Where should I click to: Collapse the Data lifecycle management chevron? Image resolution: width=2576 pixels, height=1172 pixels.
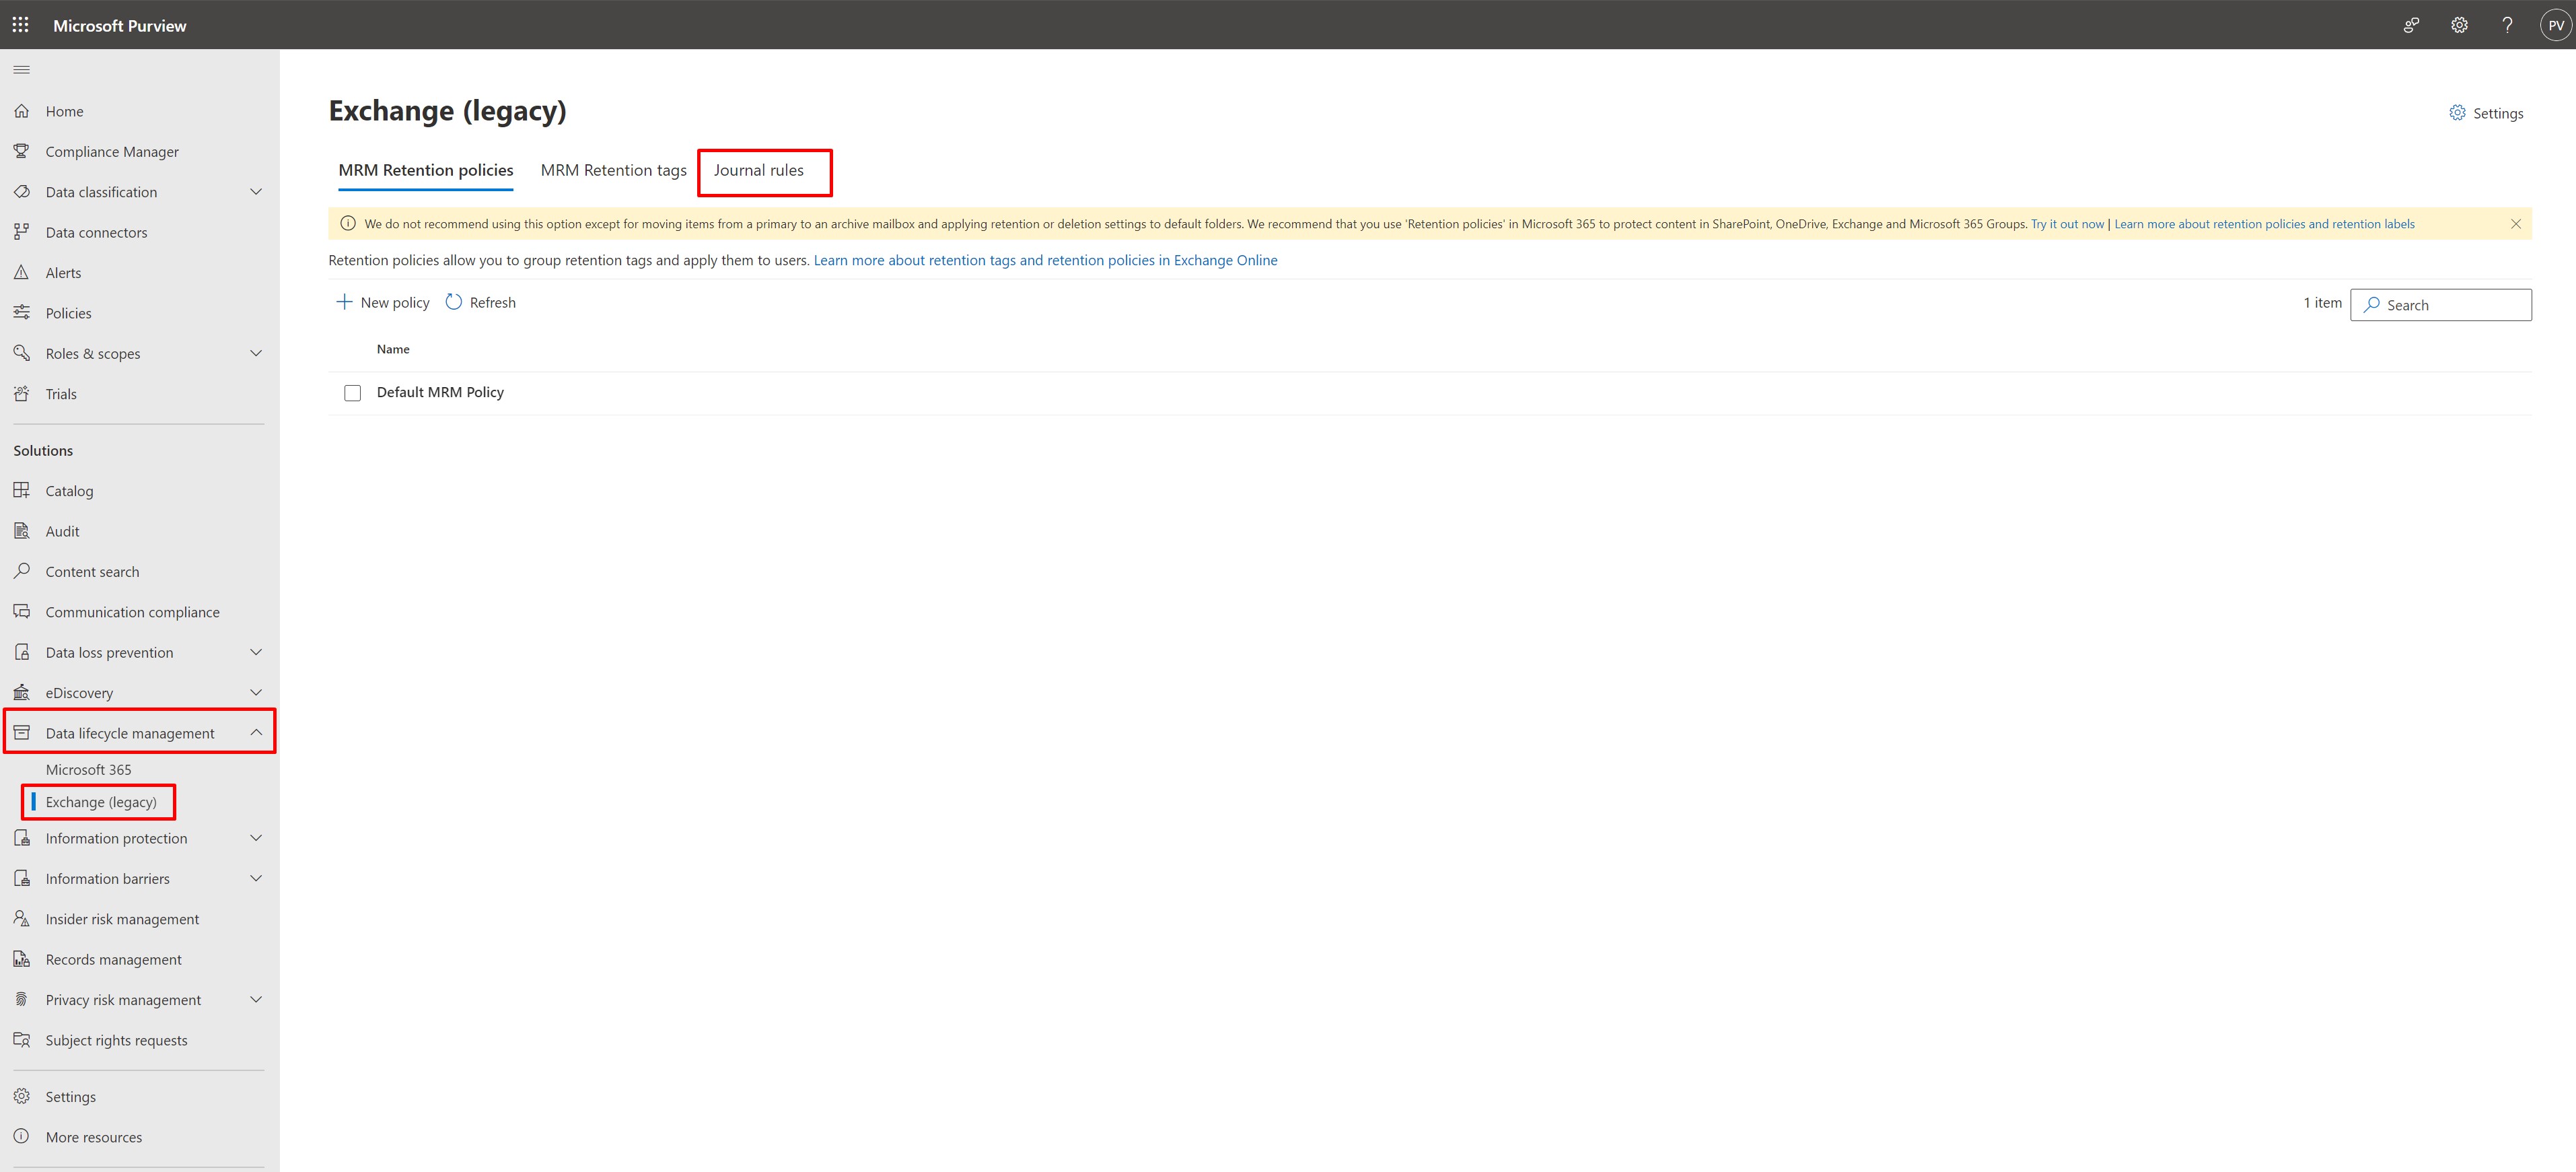[256, 733]
